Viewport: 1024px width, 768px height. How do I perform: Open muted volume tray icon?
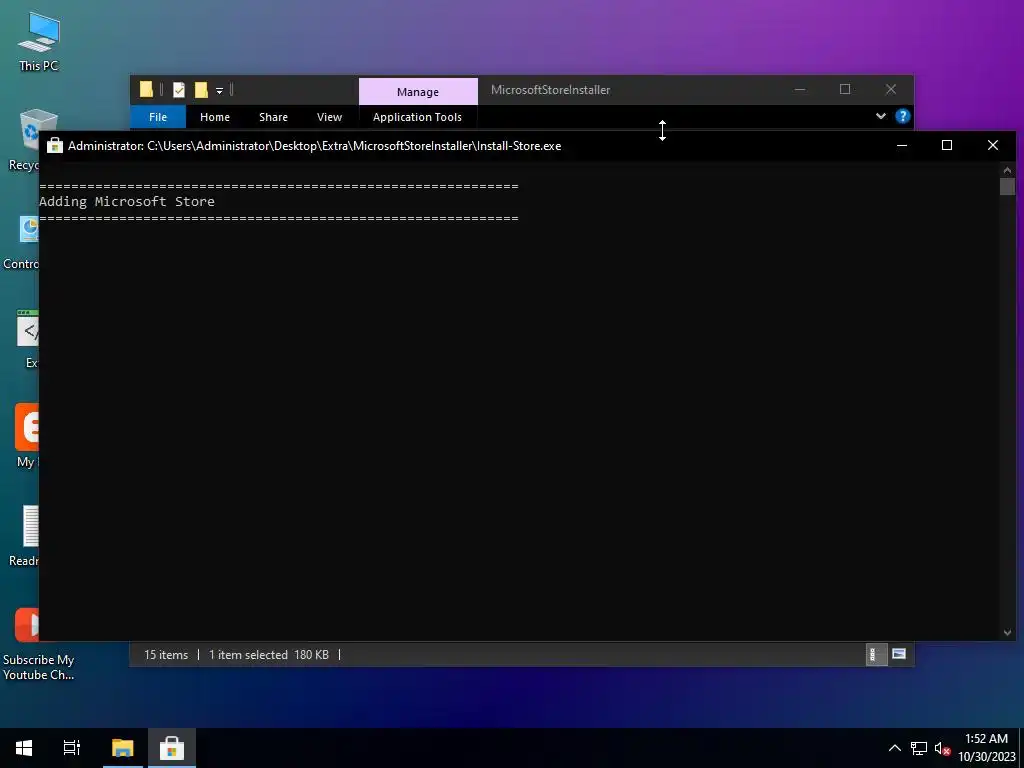942,748
